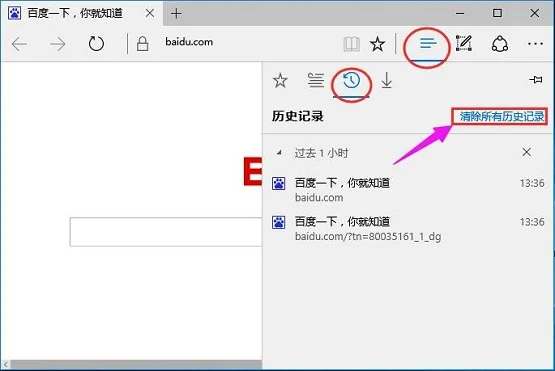
Task: Open the Share icon in toolbar
Action: [x=500, y=44]
